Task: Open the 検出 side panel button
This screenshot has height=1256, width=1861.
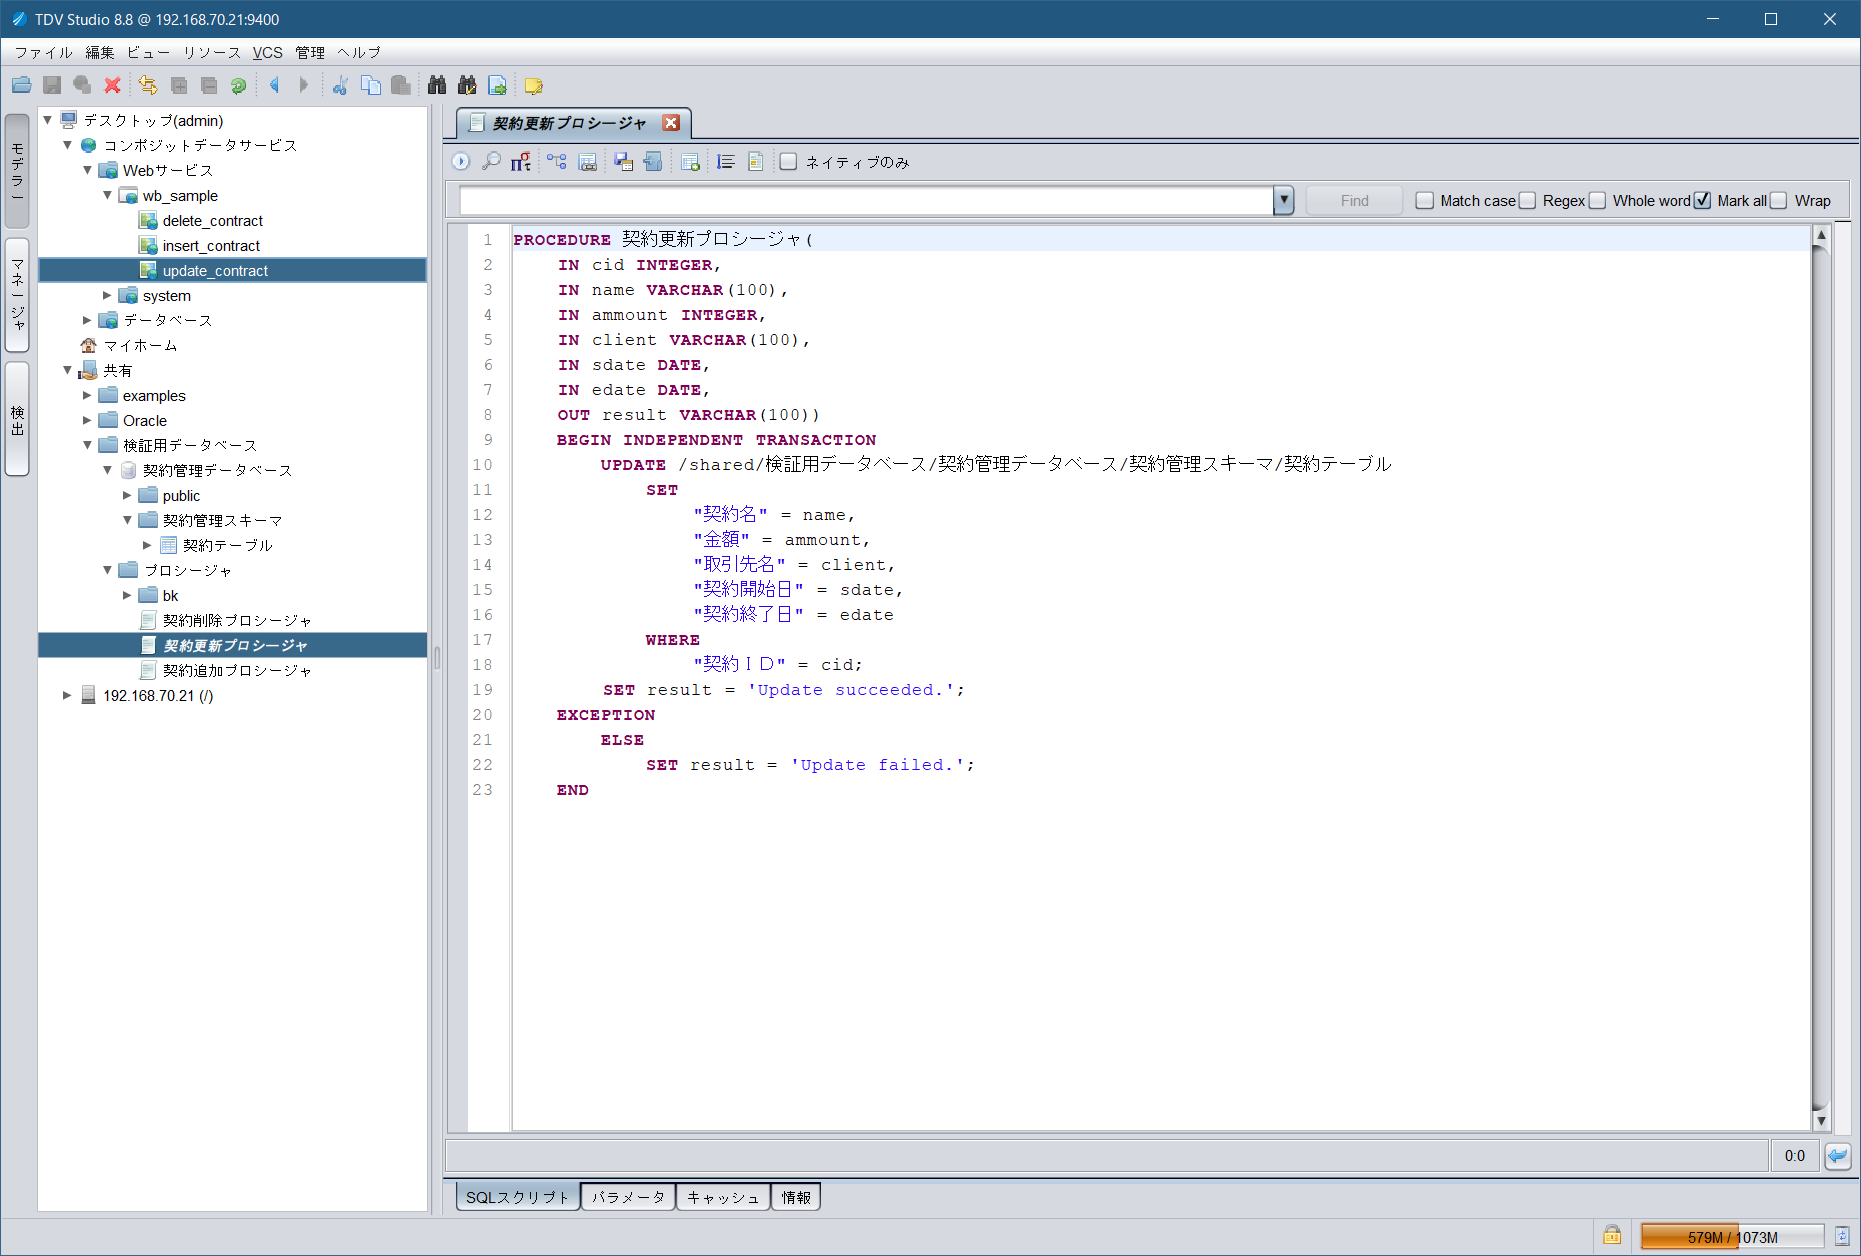Action: click(17, 420)
